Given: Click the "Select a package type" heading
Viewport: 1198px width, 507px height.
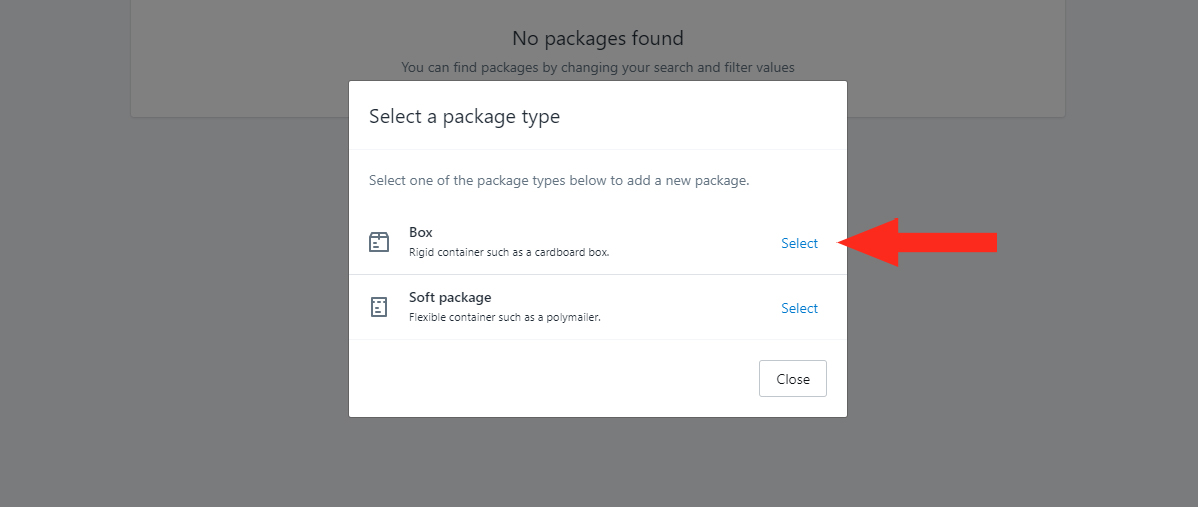Looking at the screenshot, I should tap(465, 117).
